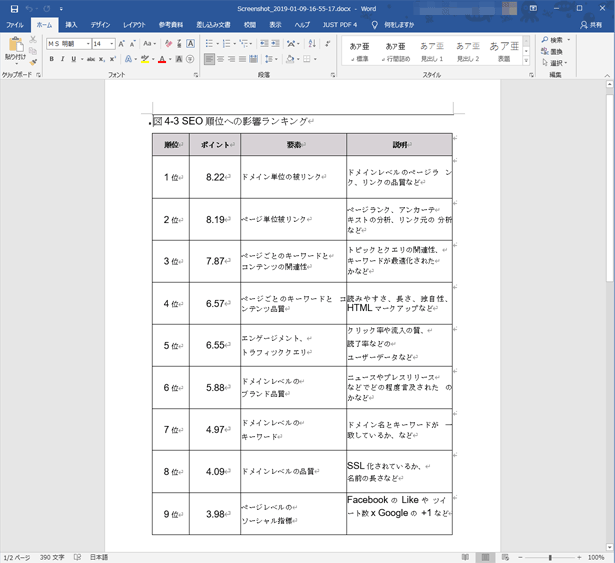615x563 pixels.
Task: Click the 選択 (Select) button
Action: click(x=555, y=63)
